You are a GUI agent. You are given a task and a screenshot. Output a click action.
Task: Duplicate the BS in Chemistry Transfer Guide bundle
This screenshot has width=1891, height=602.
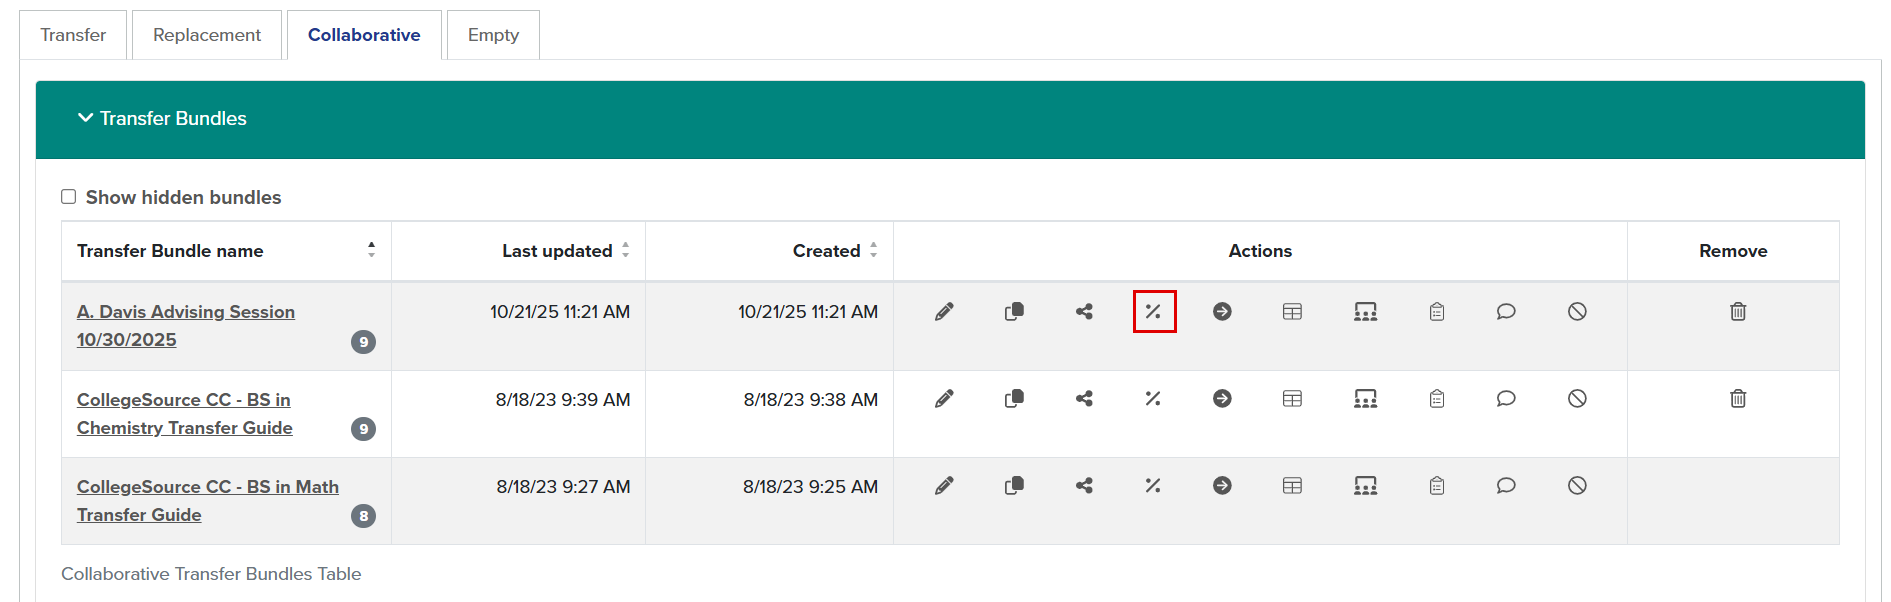point(1013,398)
